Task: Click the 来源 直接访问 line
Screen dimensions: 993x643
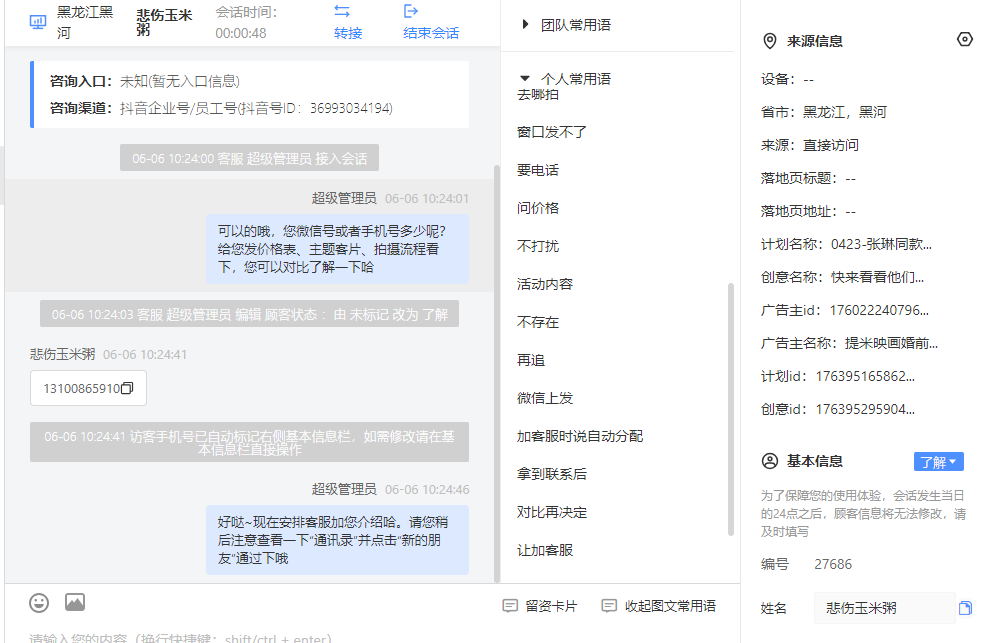Action: (809, 145)
